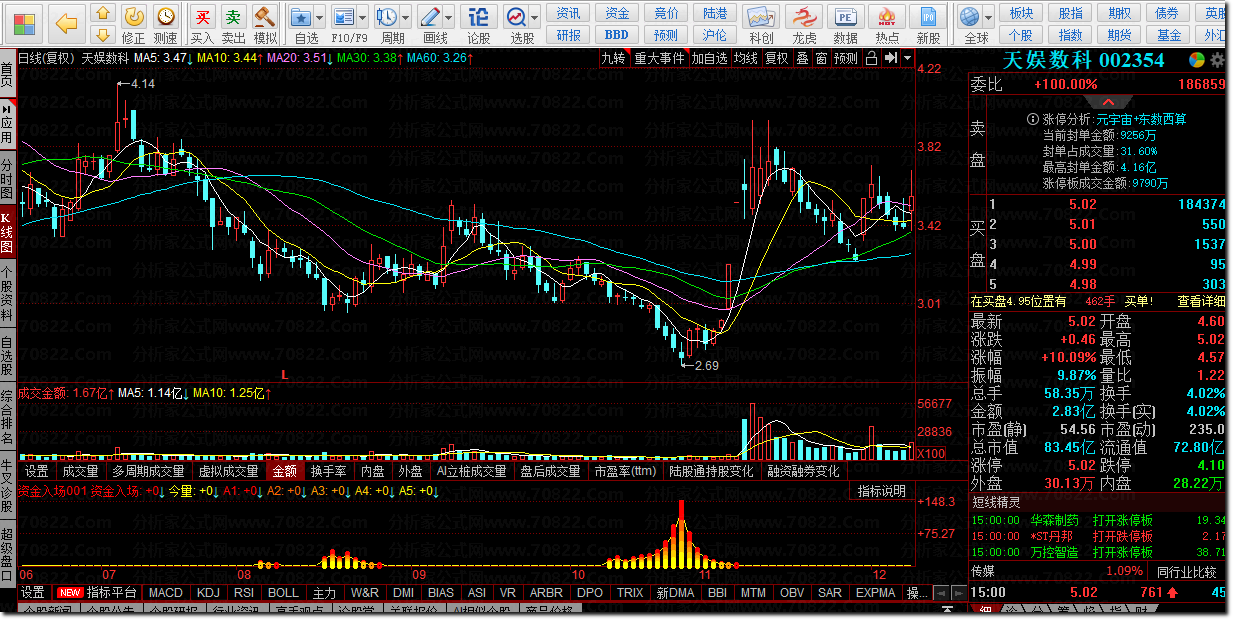
Task: Toggle the 均线 moving averages display
Action: [x=745, y=58]
